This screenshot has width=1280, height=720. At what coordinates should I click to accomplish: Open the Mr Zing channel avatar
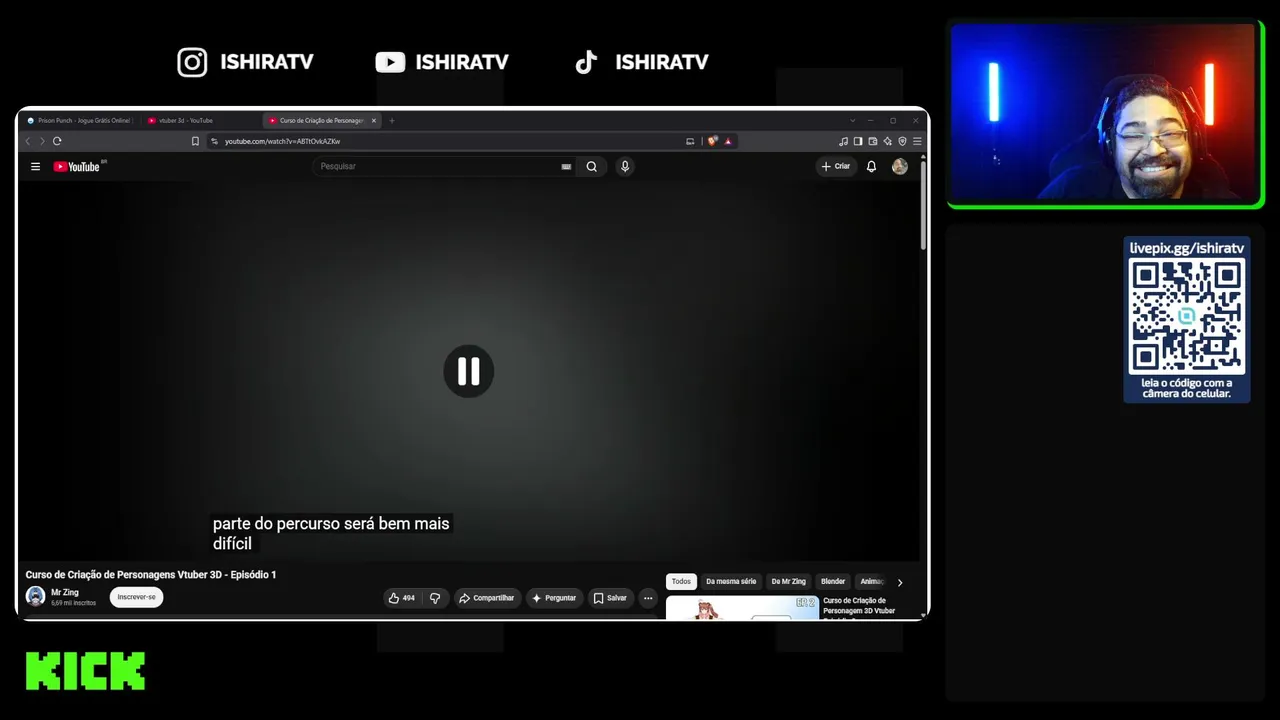tap(35, 597)
